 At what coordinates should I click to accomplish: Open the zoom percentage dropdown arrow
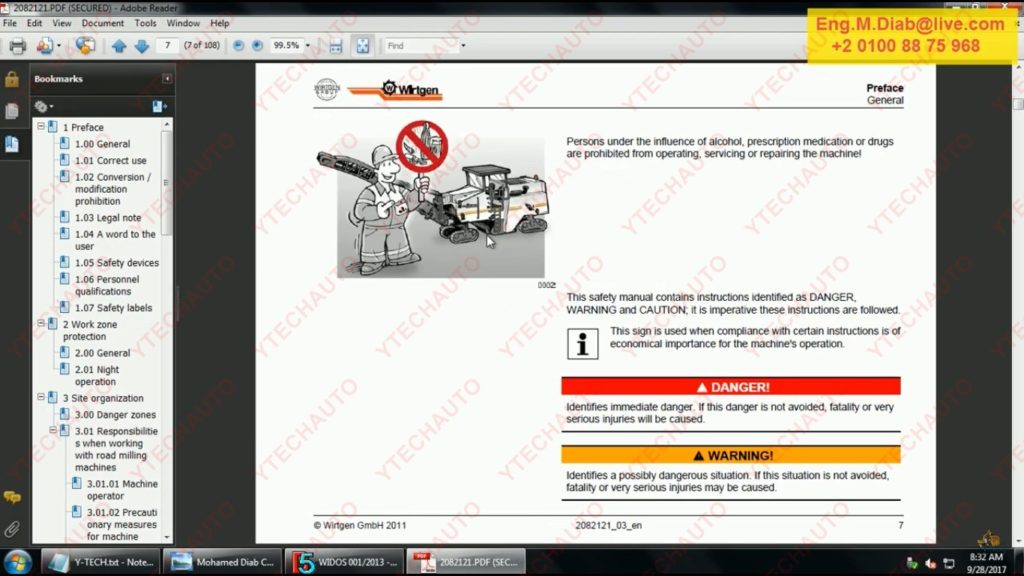coord(308,46)
